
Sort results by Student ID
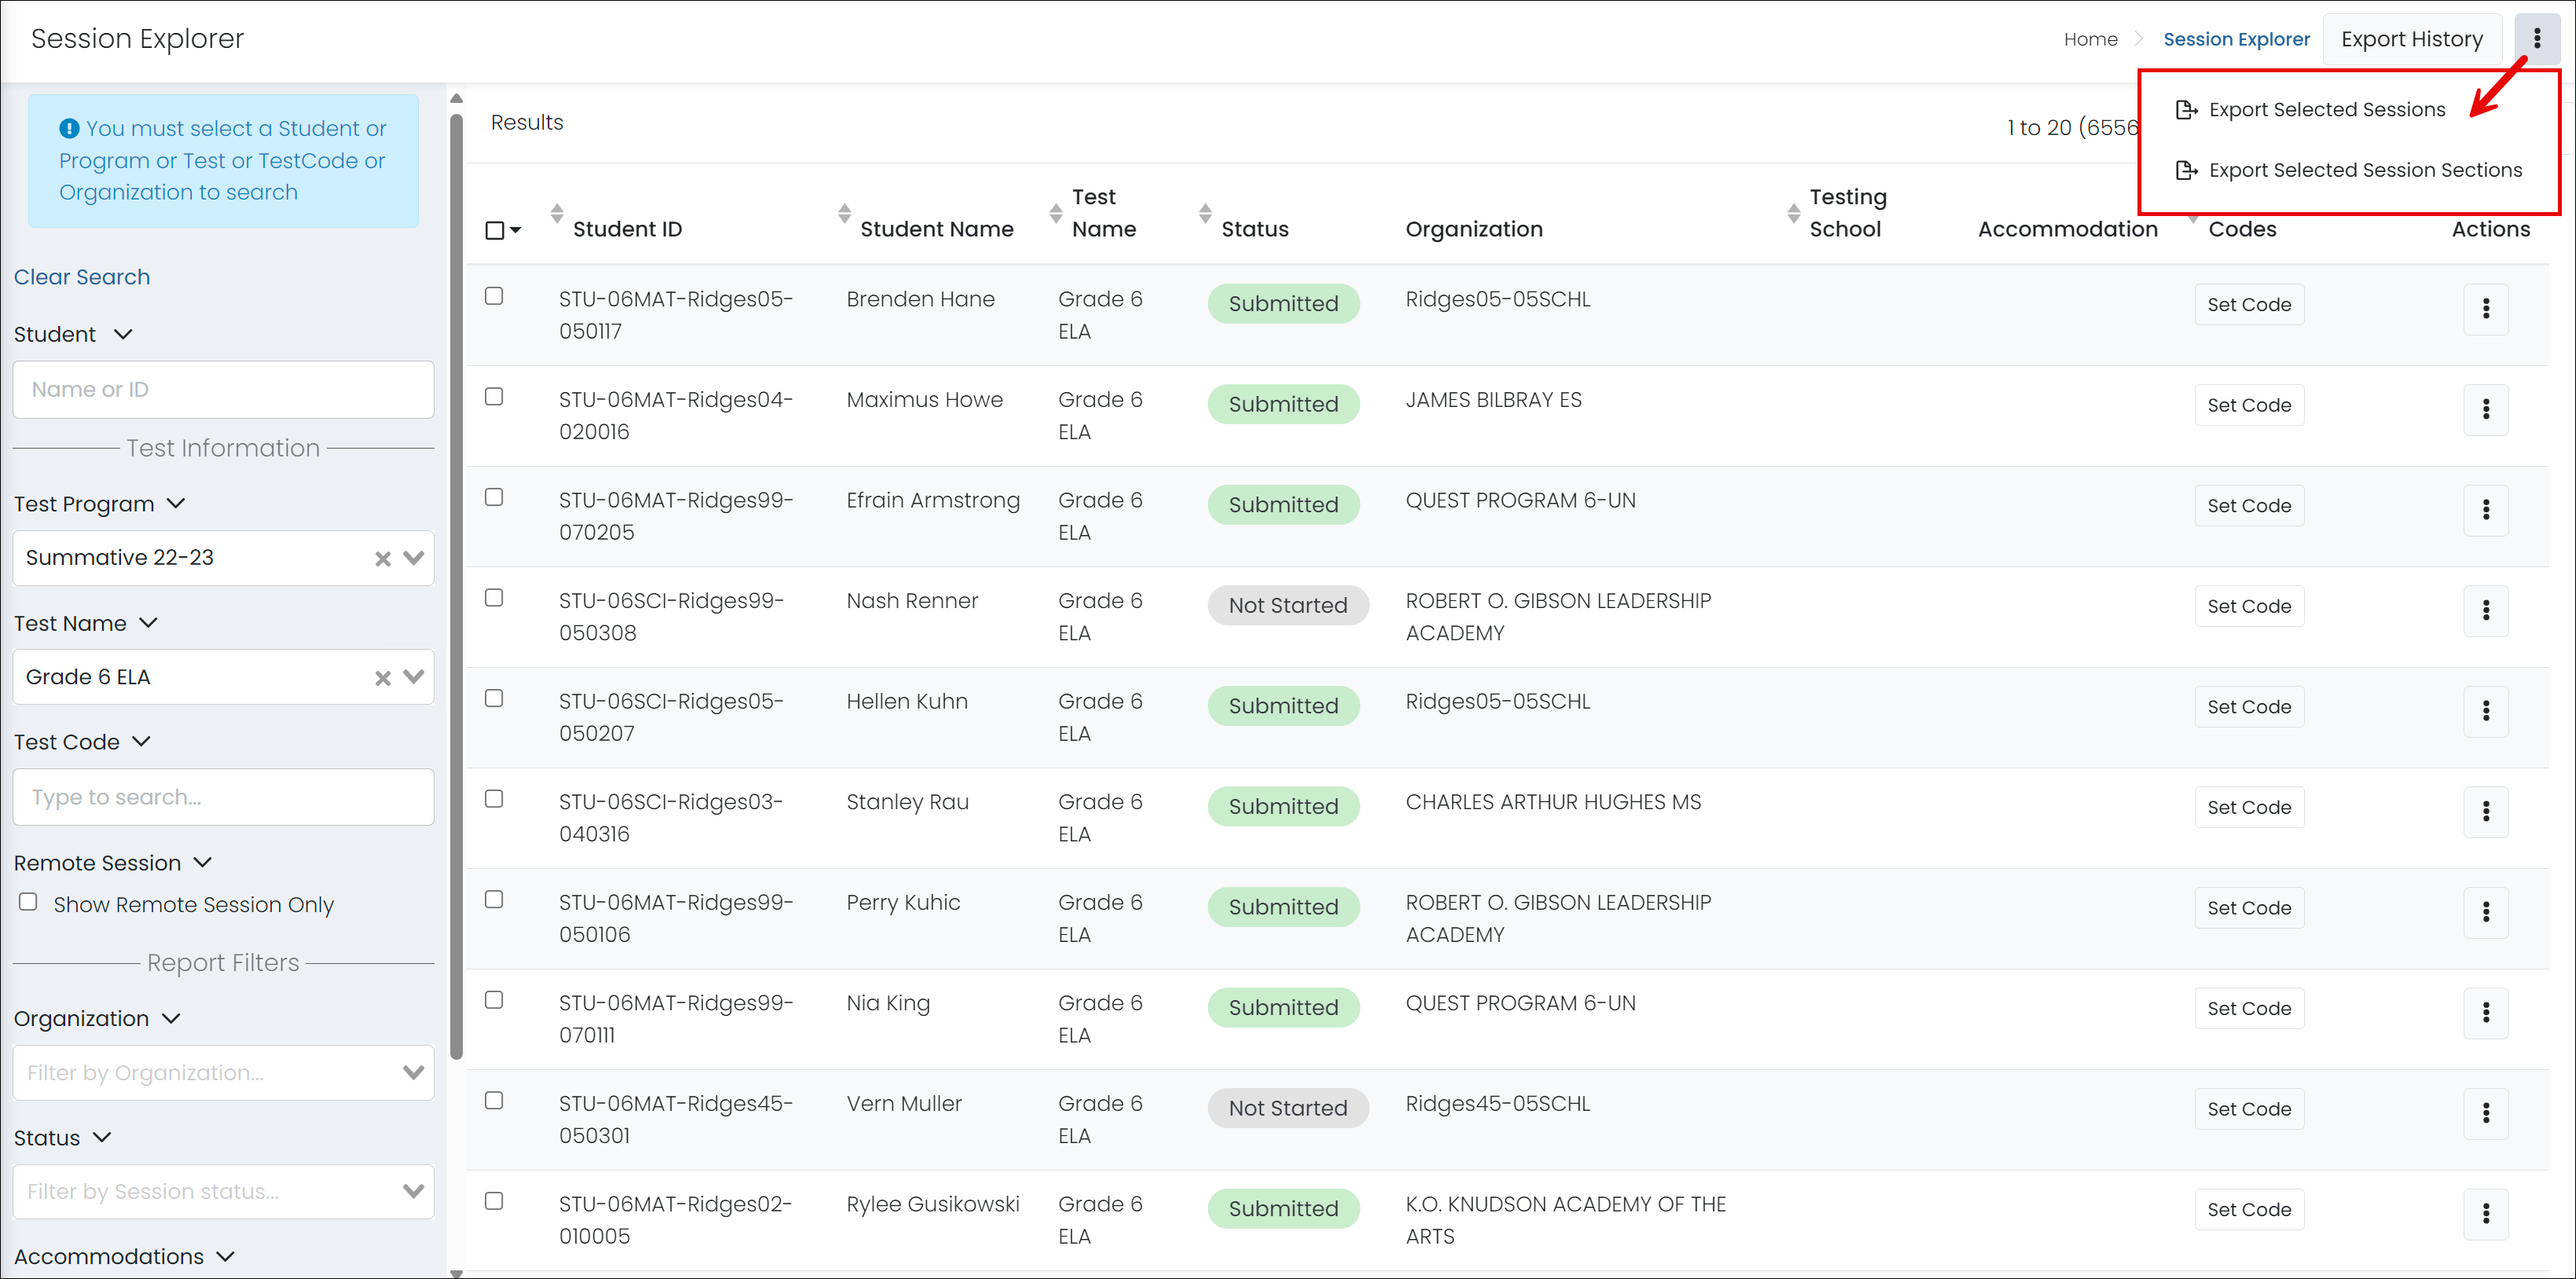(557, 213)
